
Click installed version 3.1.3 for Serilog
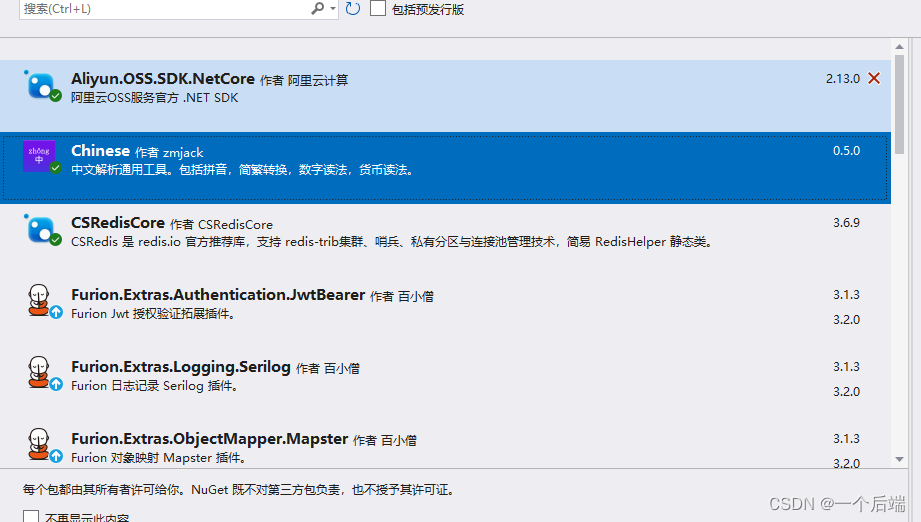[x=846, y=367]
